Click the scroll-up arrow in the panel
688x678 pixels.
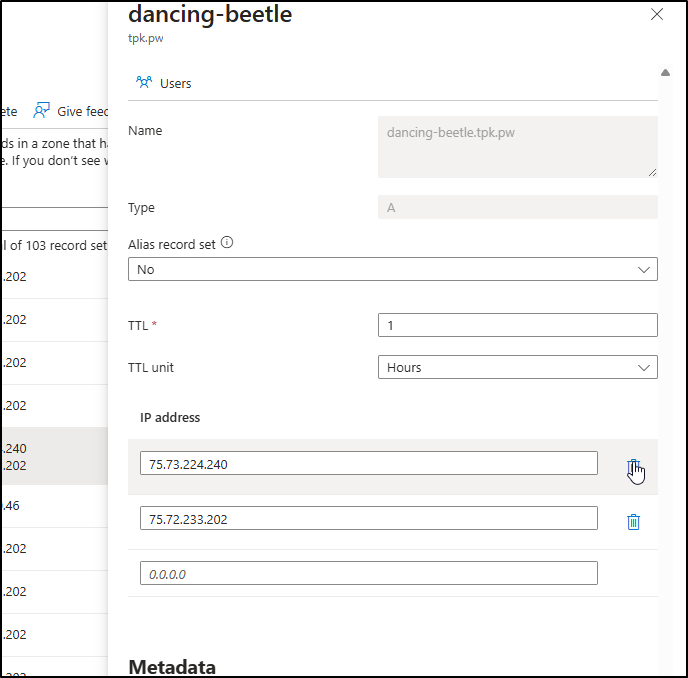665,73
